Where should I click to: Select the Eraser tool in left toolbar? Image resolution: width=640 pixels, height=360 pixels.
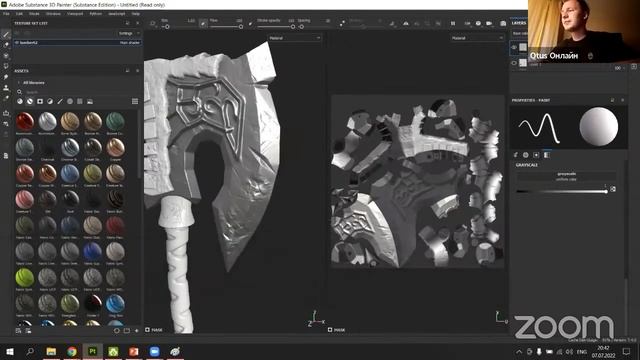6,45
